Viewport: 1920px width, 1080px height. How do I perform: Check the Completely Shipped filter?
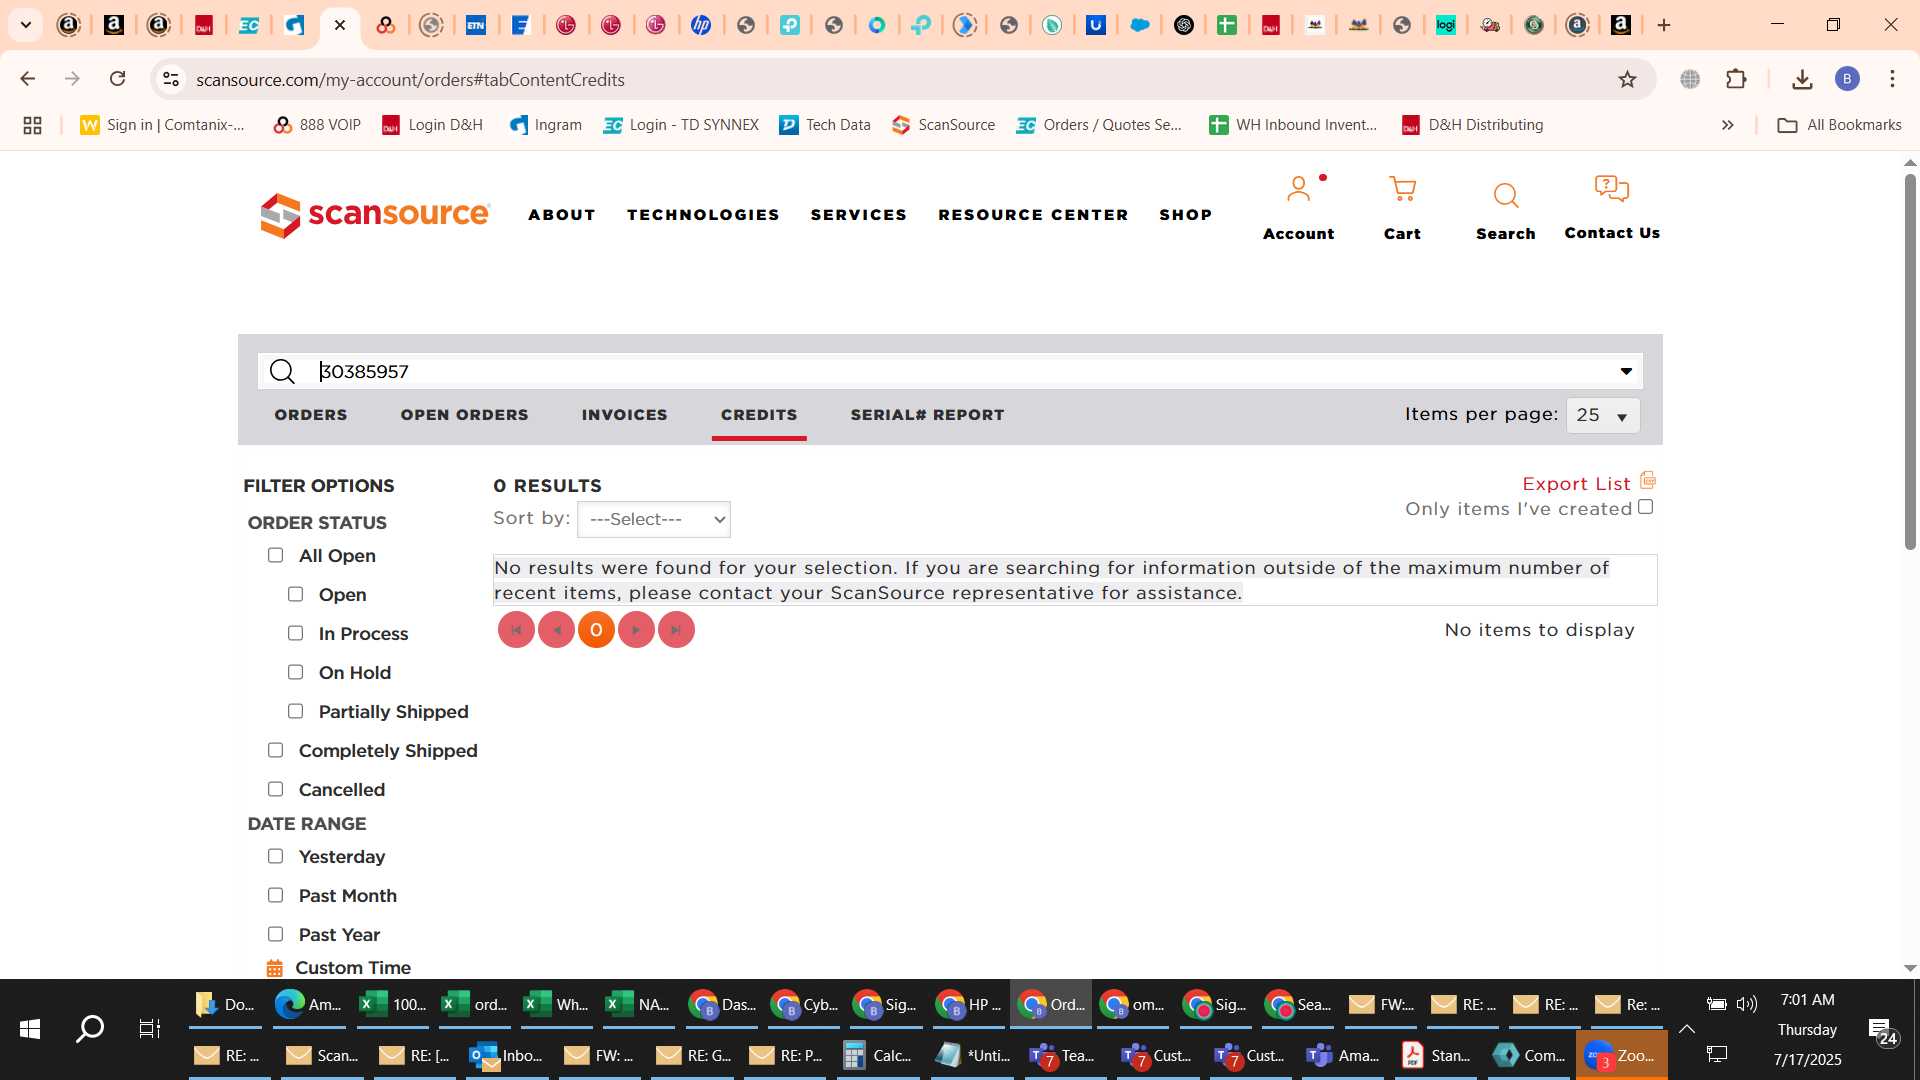point(275,750)
